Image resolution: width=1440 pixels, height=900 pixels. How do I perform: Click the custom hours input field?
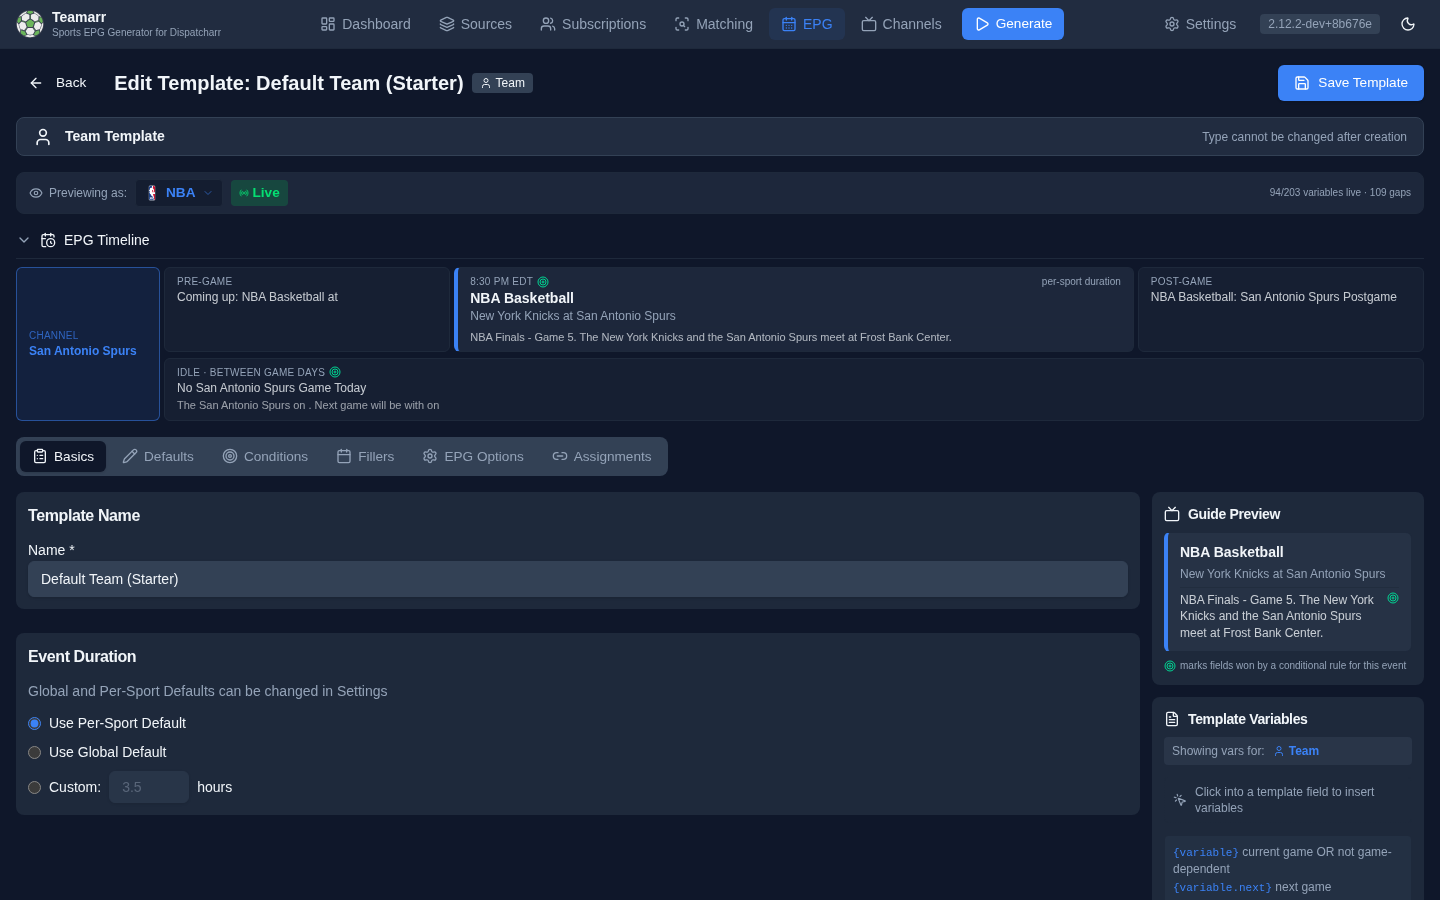coord(149,787)
